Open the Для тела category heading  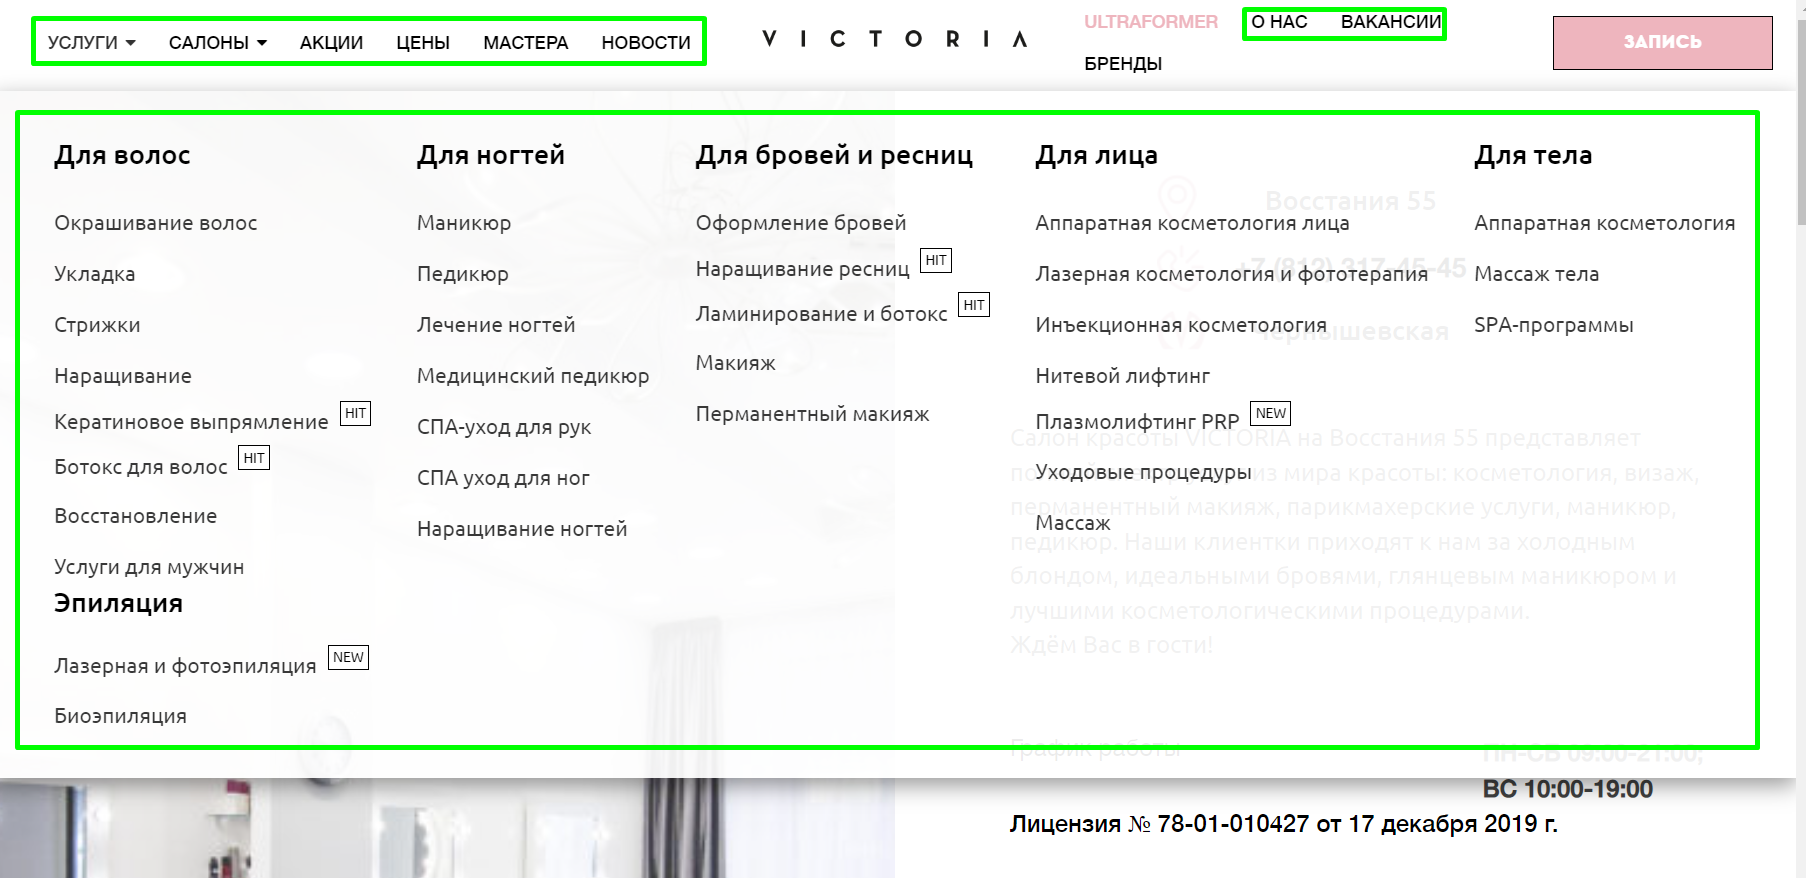tap(1533, 155)
